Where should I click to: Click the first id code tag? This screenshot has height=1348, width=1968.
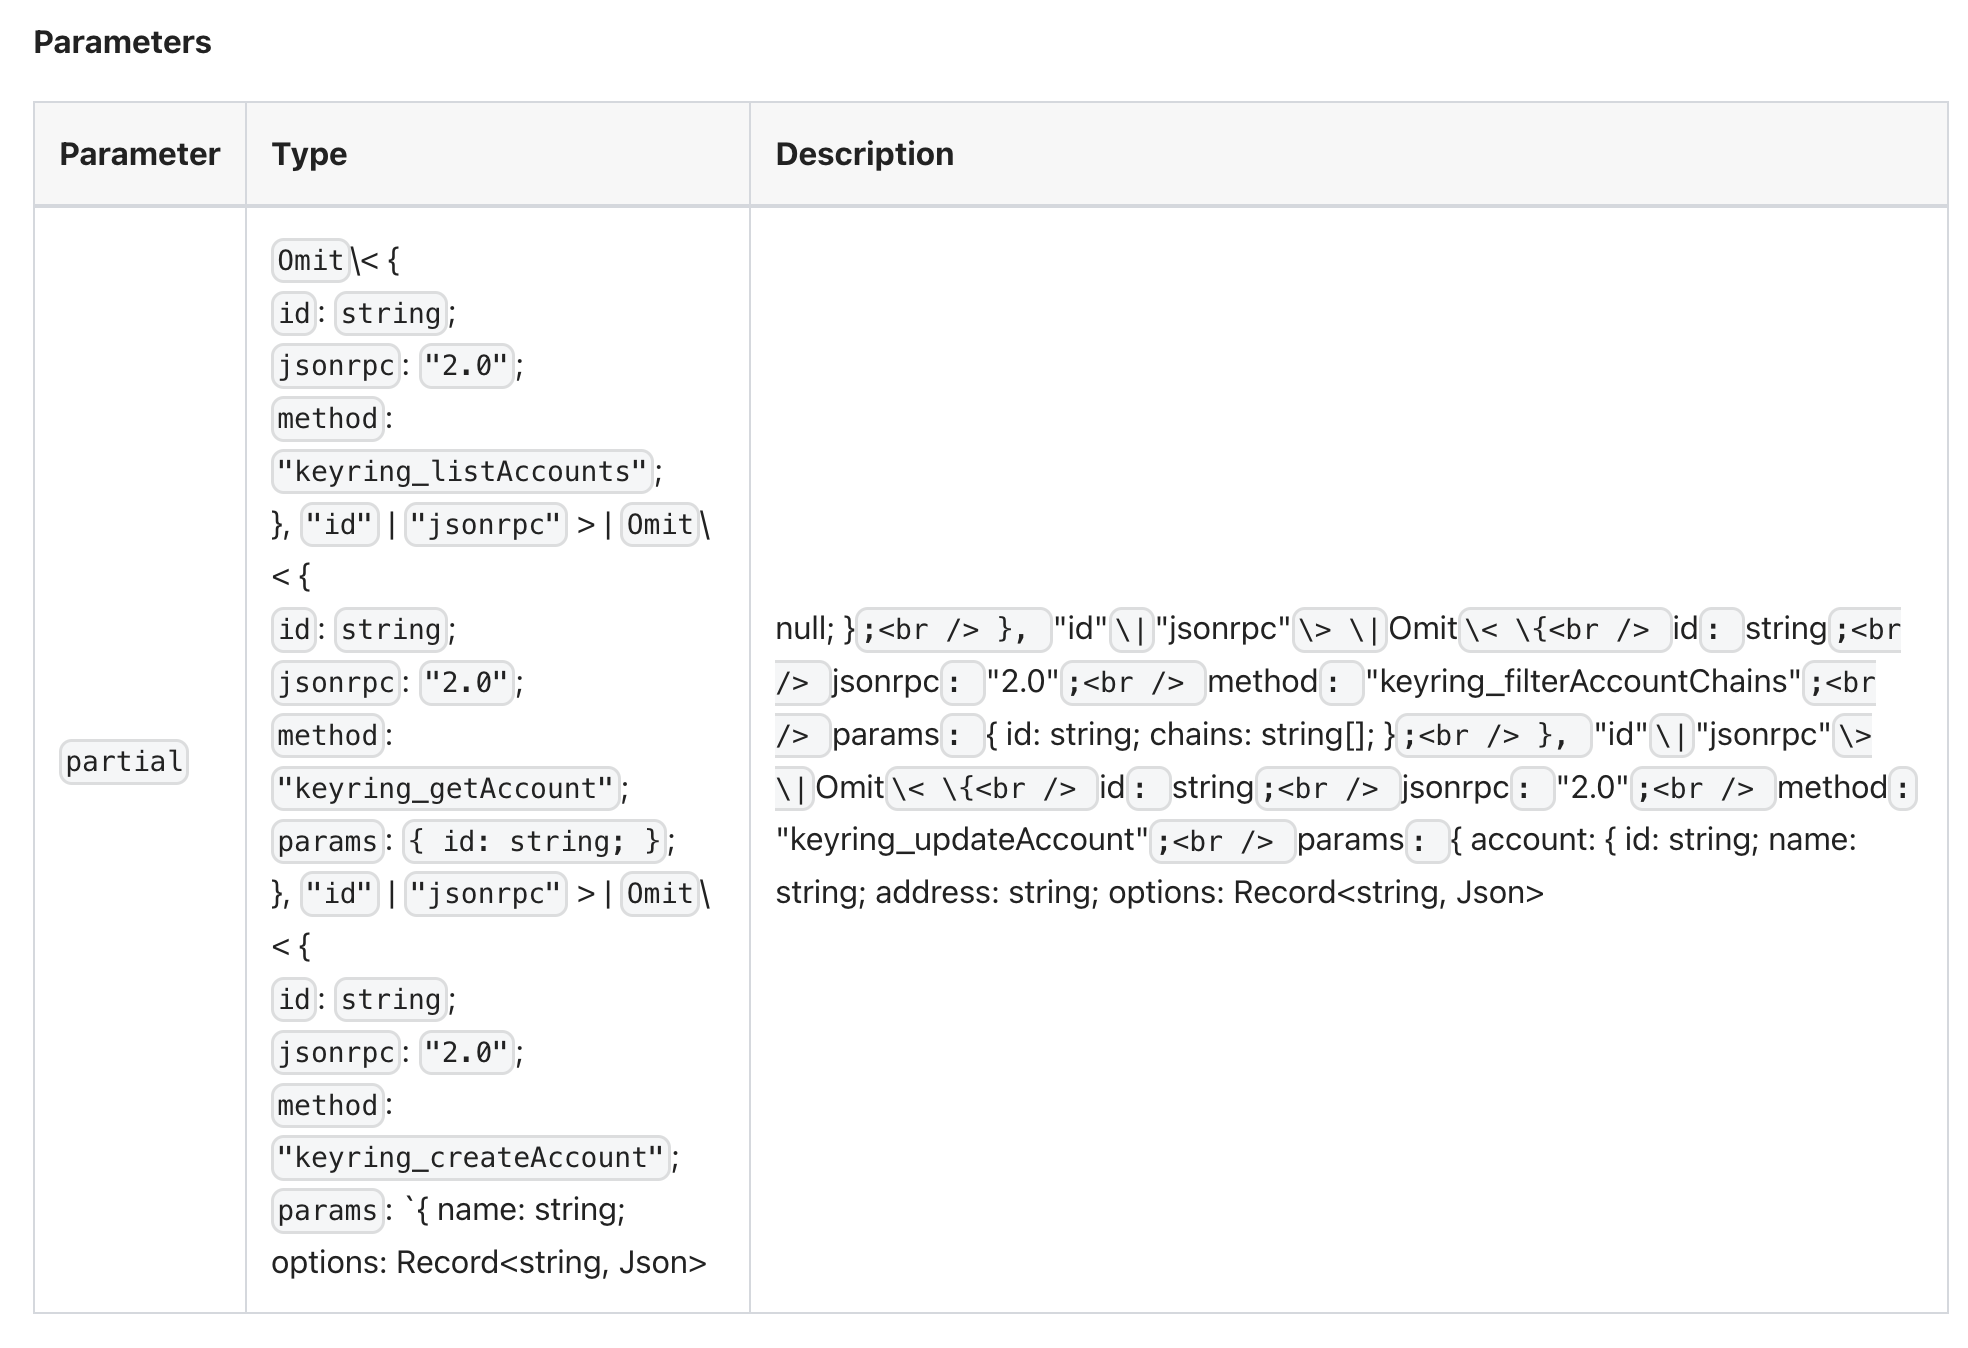coord(294,313)
